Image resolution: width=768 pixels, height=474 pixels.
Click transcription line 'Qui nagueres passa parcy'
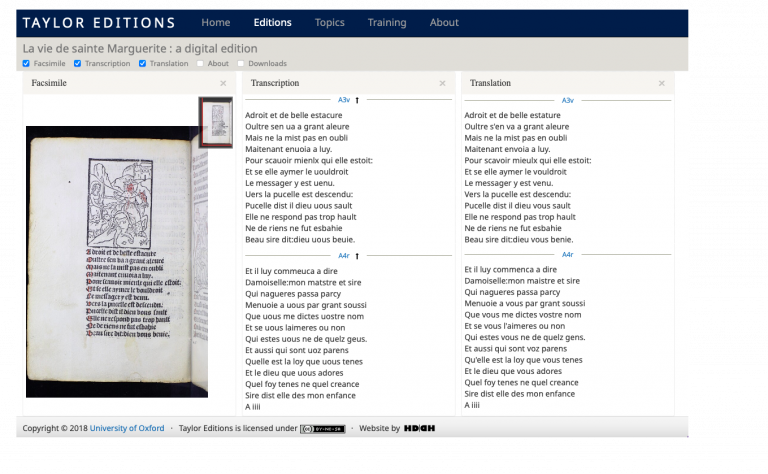(x=293, y=294)
